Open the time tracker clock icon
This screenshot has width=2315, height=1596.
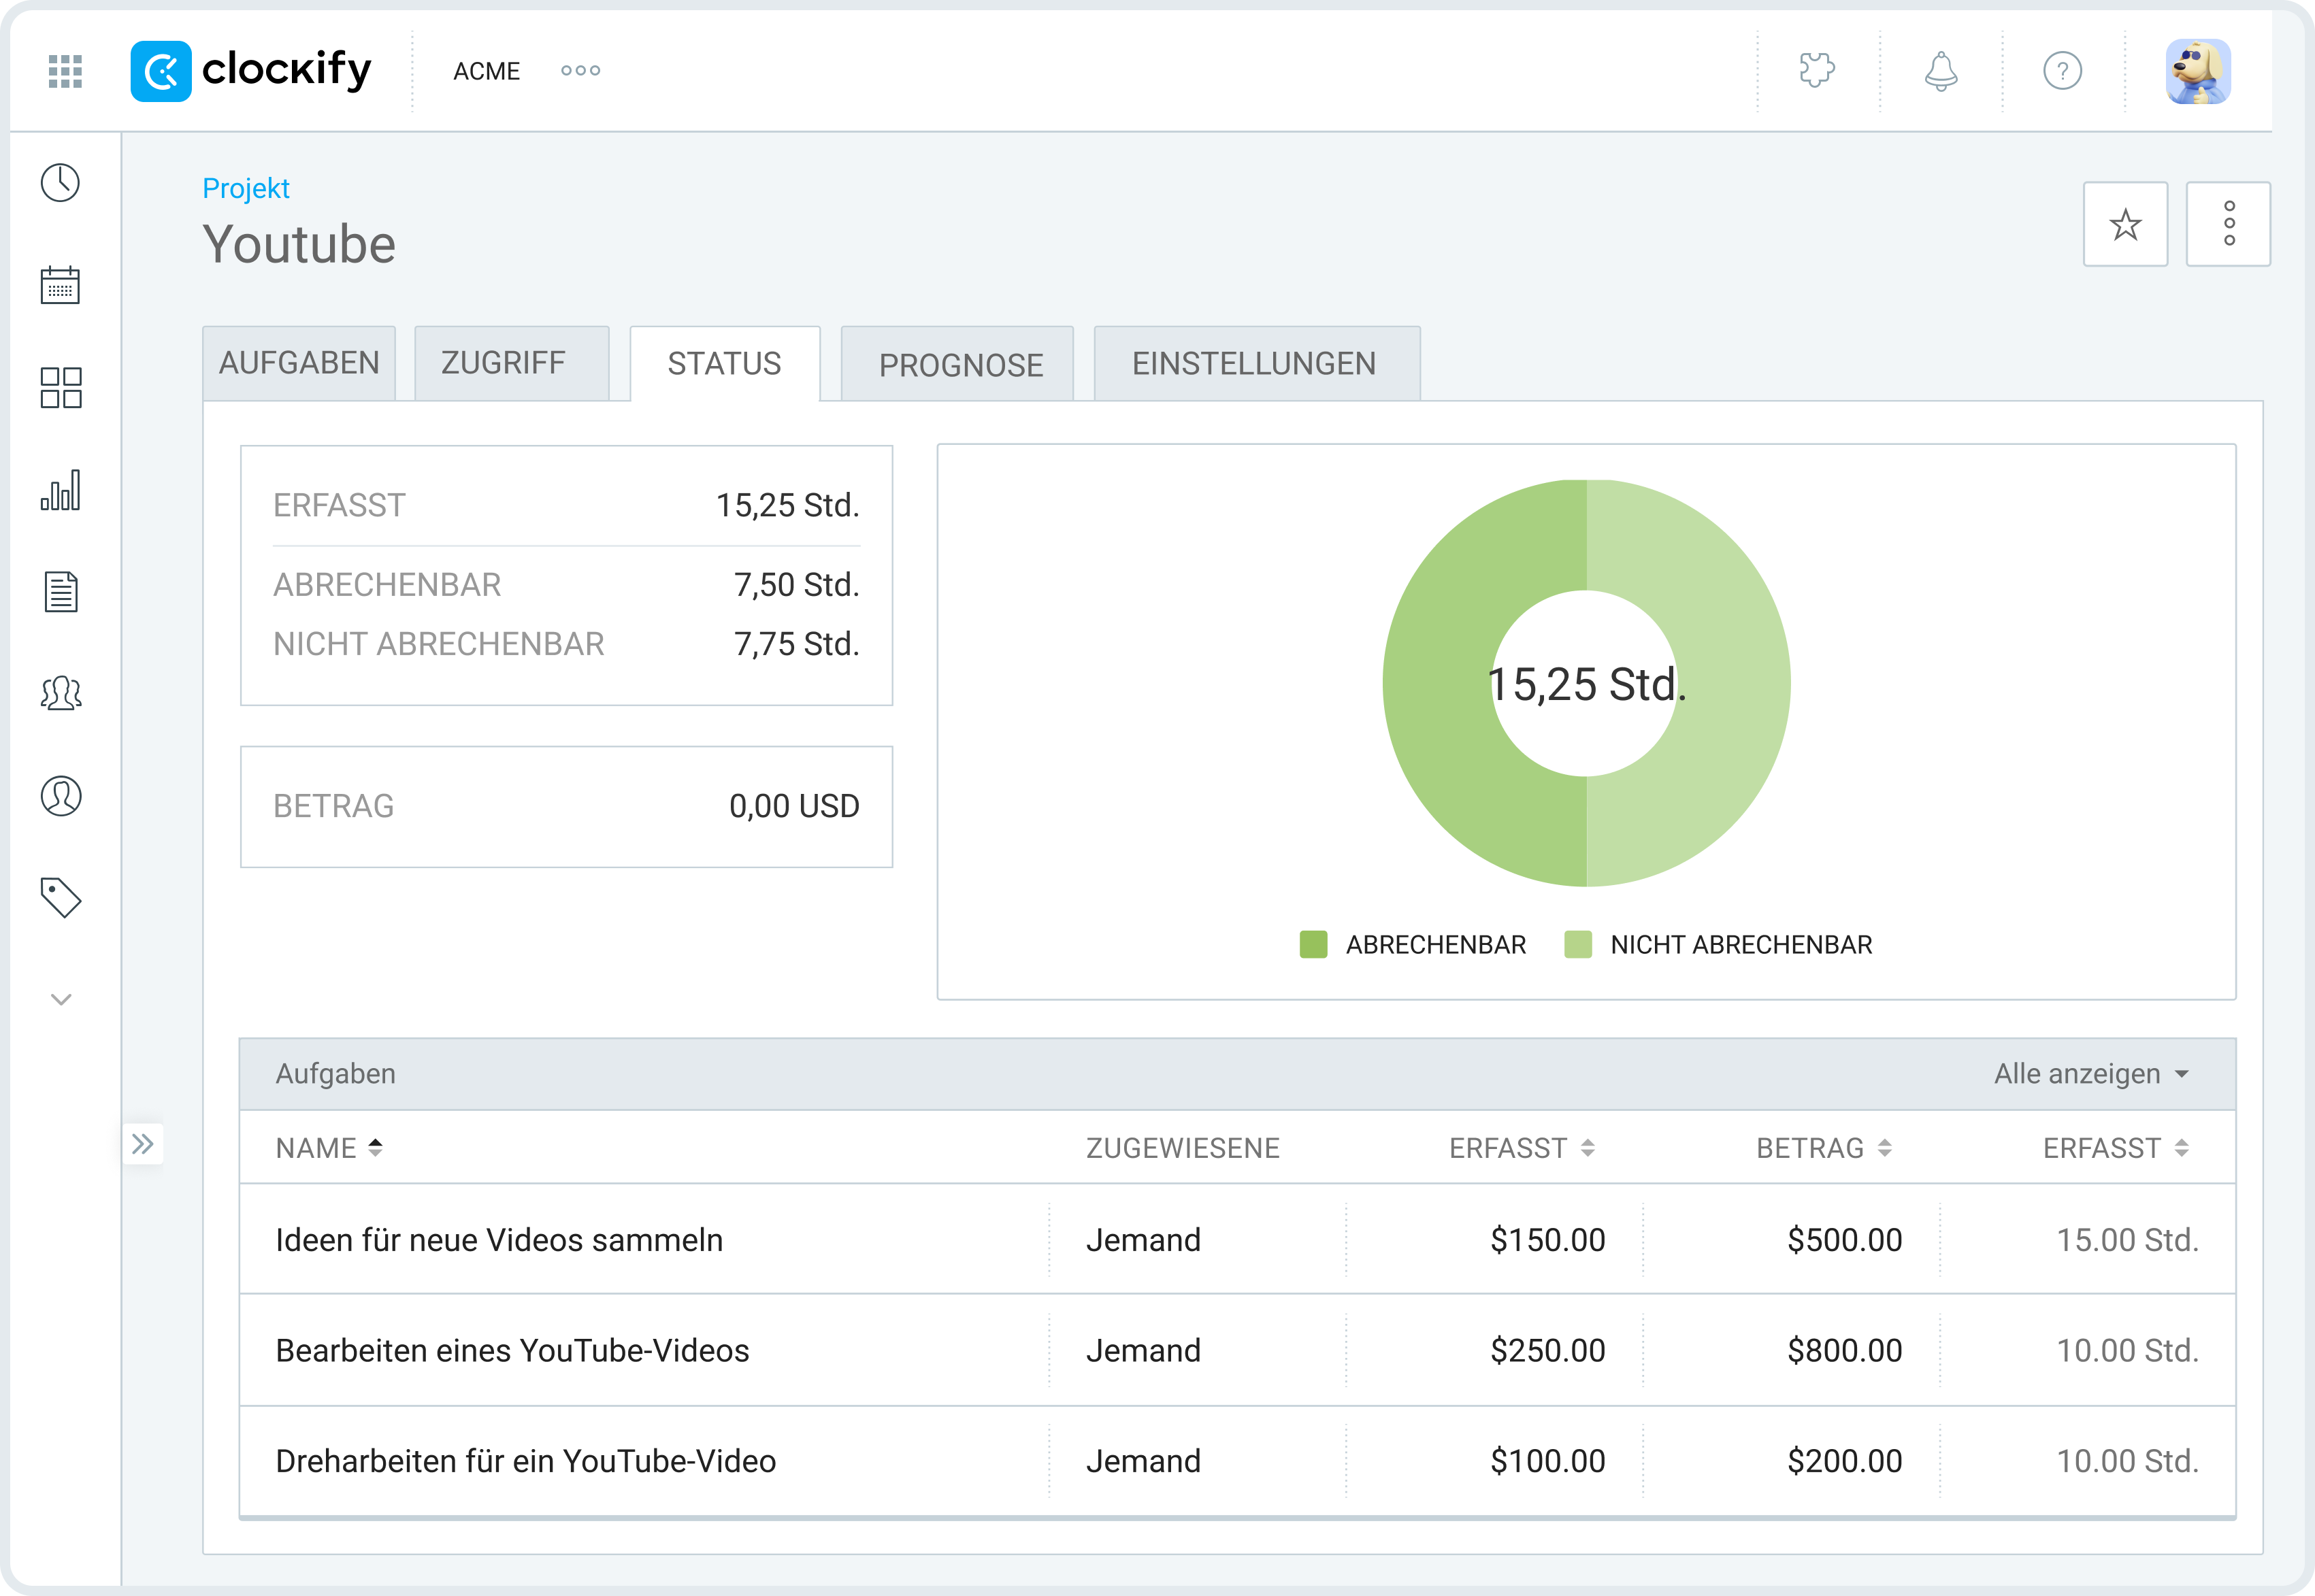[x=61, y=183]
